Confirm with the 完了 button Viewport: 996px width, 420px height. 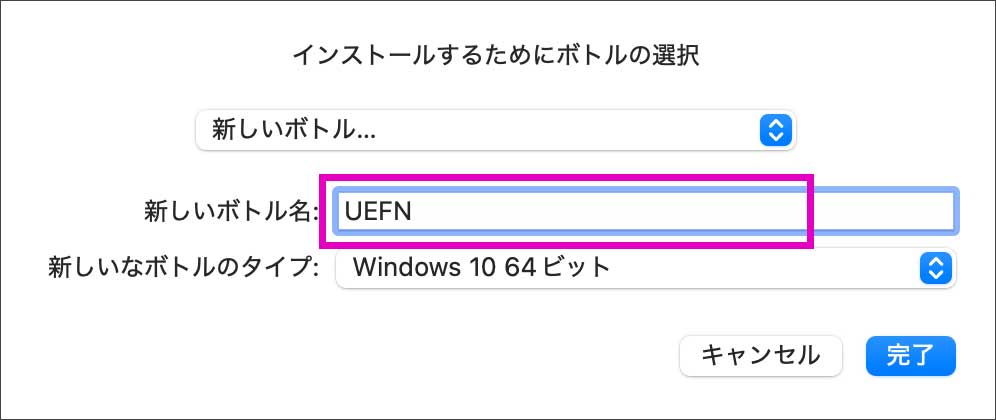click(911, 354)
